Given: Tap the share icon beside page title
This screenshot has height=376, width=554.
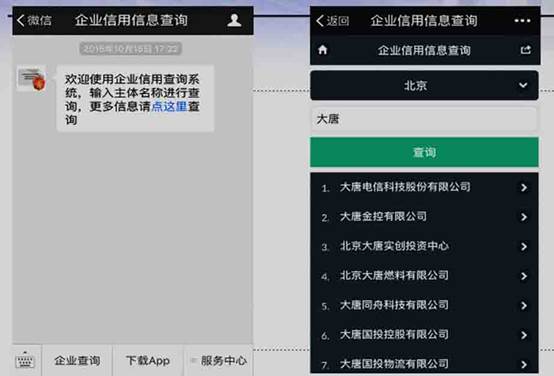Looking at the screenshot, I should tap(526, 50).
